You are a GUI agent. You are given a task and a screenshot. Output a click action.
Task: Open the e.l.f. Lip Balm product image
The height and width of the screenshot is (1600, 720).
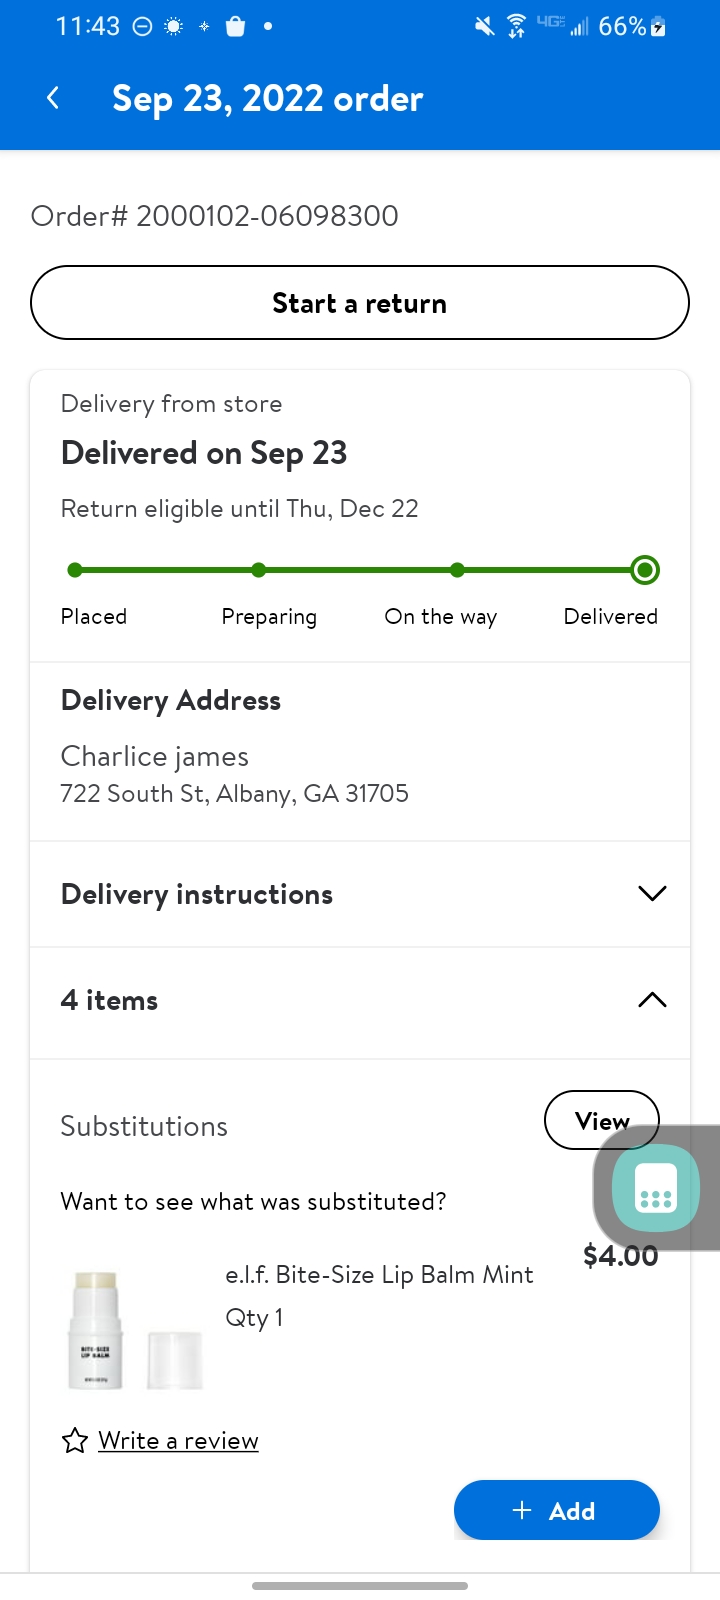click(135, 1330)
